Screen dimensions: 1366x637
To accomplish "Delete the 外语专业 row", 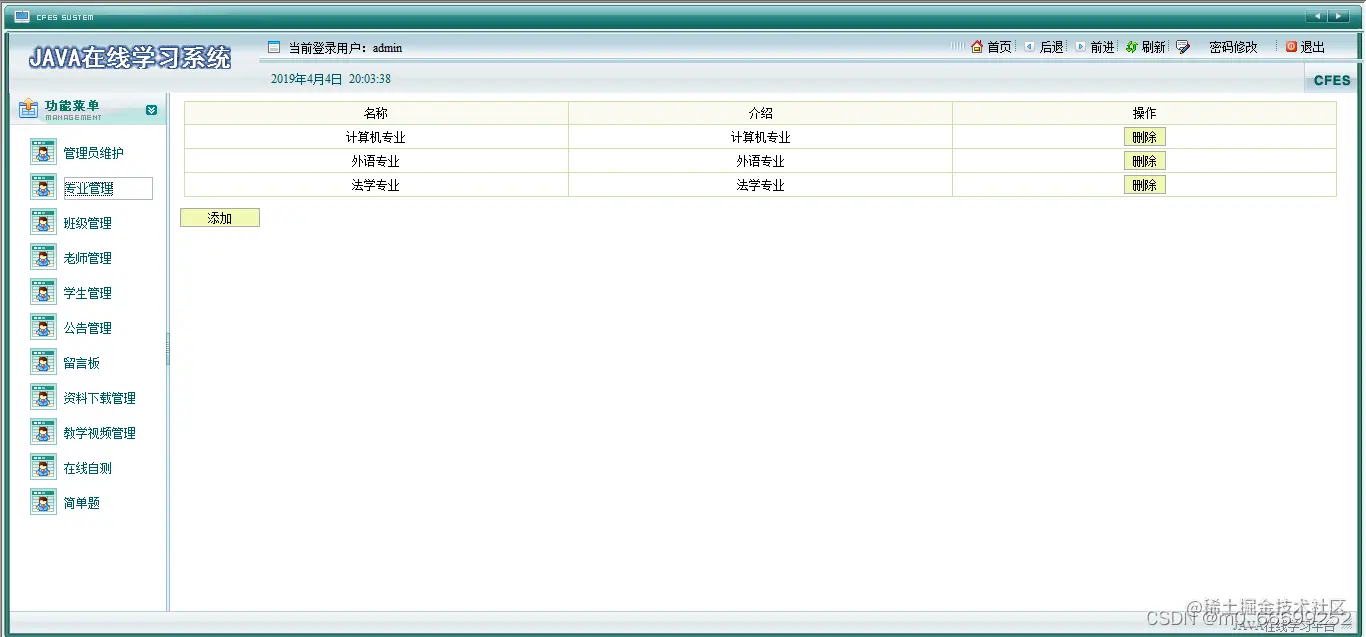I will [x=1144, y=161].
